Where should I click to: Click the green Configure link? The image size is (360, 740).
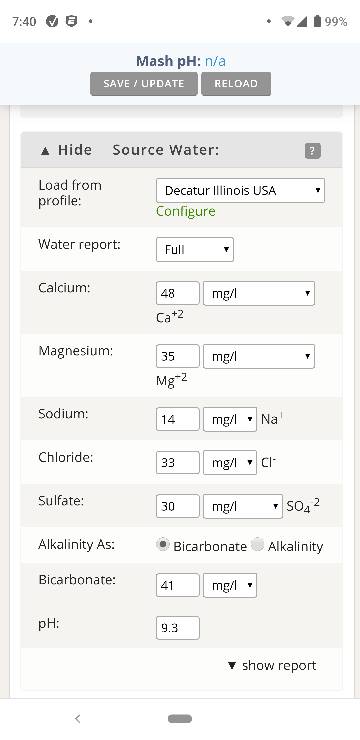tap(186, 211)
